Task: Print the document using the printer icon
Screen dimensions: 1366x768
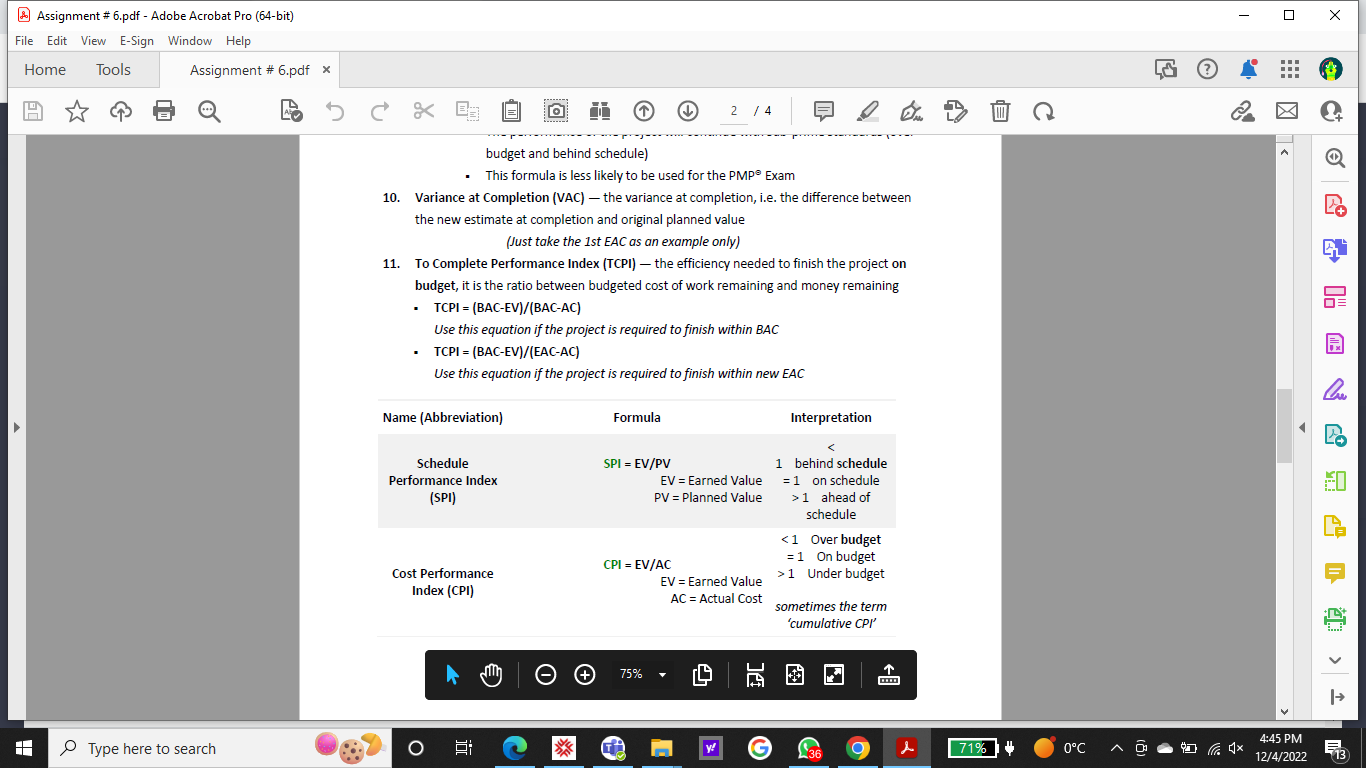Action: coord(164,111)
